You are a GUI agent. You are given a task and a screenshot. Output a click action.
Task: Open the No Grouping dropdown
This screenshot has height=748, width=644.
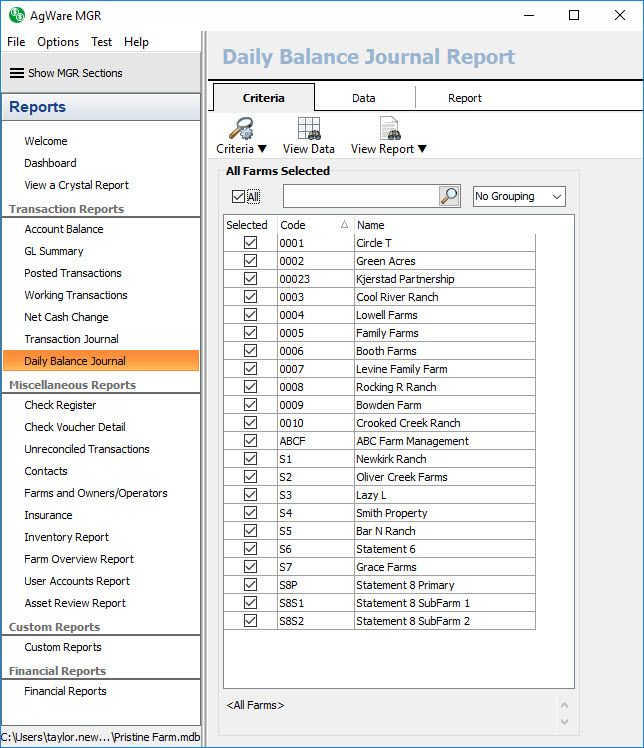point(518,196)
